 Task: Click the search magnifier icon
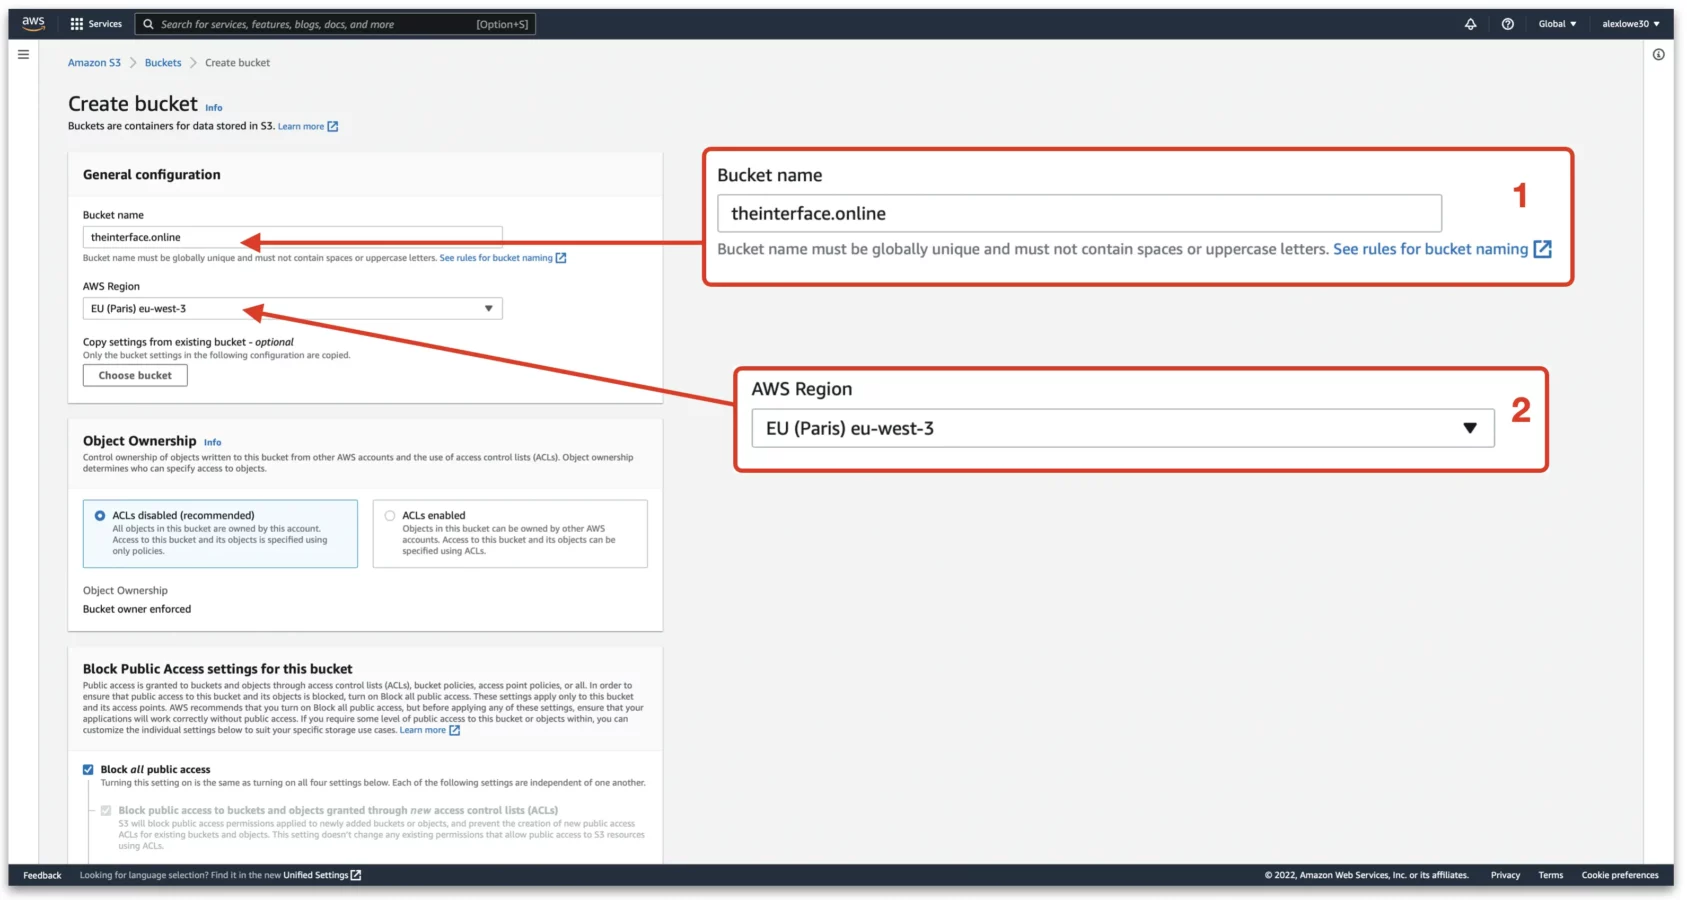pos(149,24)
